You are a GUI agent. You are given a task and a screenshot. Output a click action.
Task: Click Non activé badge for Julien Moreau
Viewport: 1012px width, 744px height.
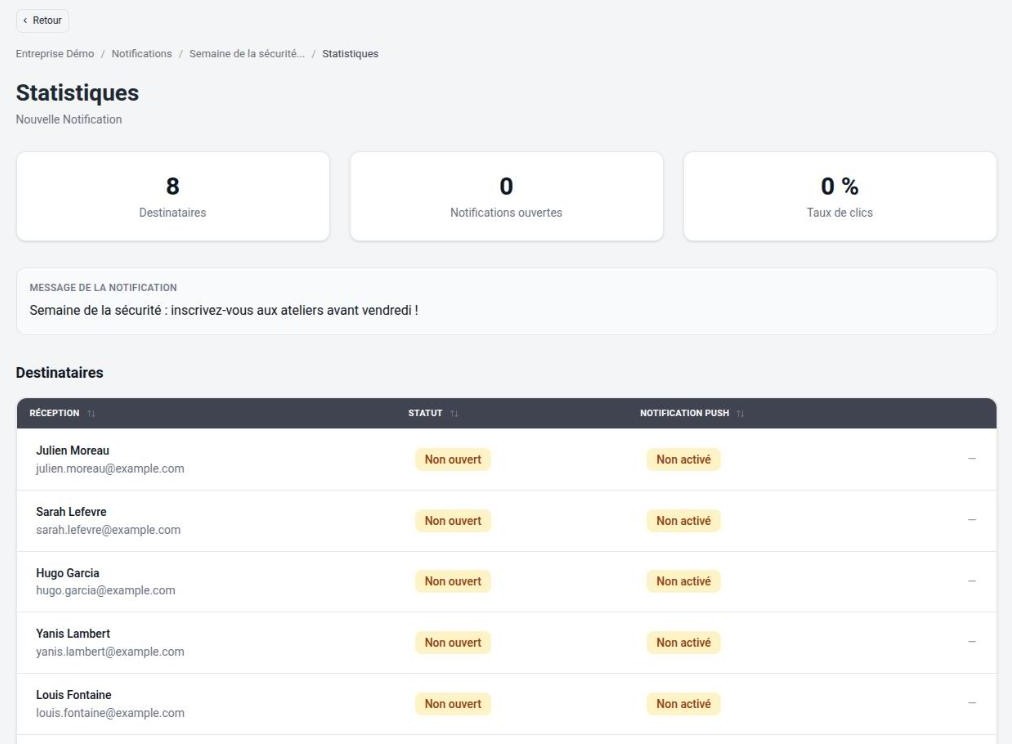click(x=683, y=459)
